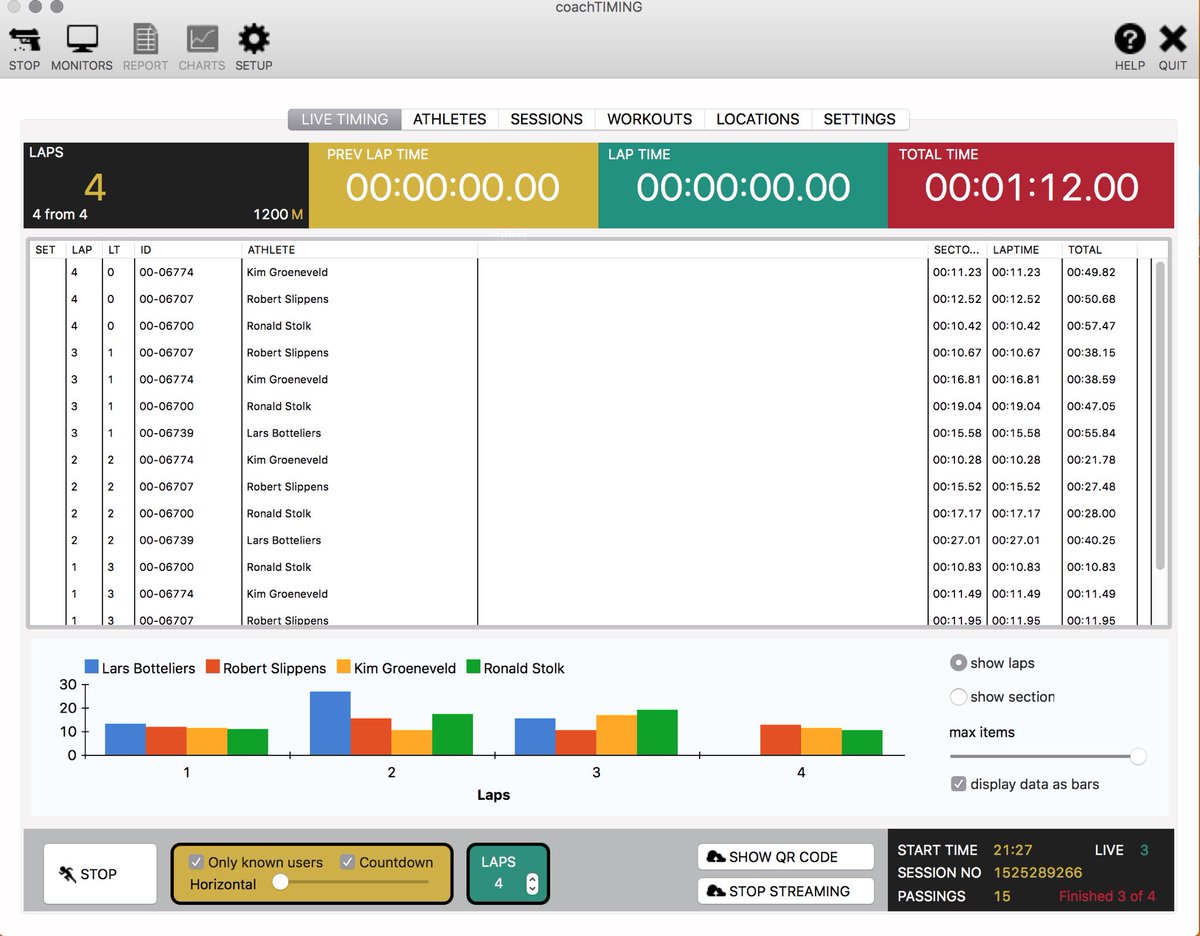This screenshot has height=936, width=1200.
Task: Click the tall blue bar in lap 2
Action: point(330,723)
